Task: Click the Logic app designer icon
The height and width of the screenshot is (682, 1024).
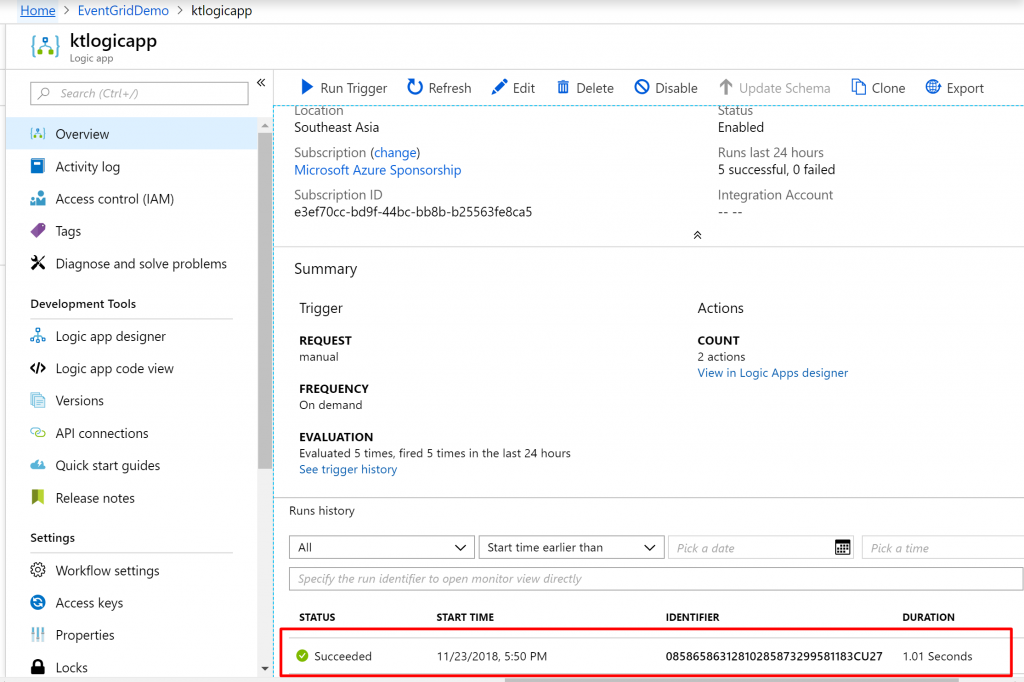Action: [x=38, y=336]
